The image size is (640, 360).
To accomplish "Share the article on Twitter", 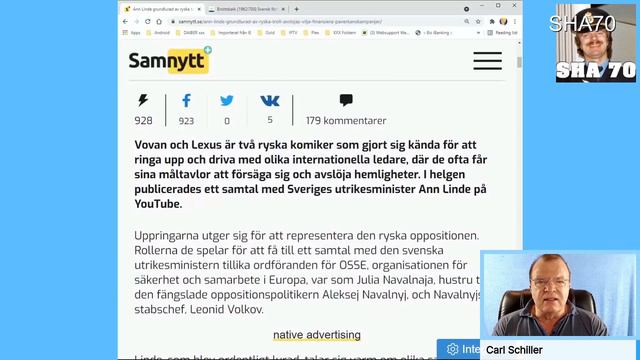I will coord(227,100).
